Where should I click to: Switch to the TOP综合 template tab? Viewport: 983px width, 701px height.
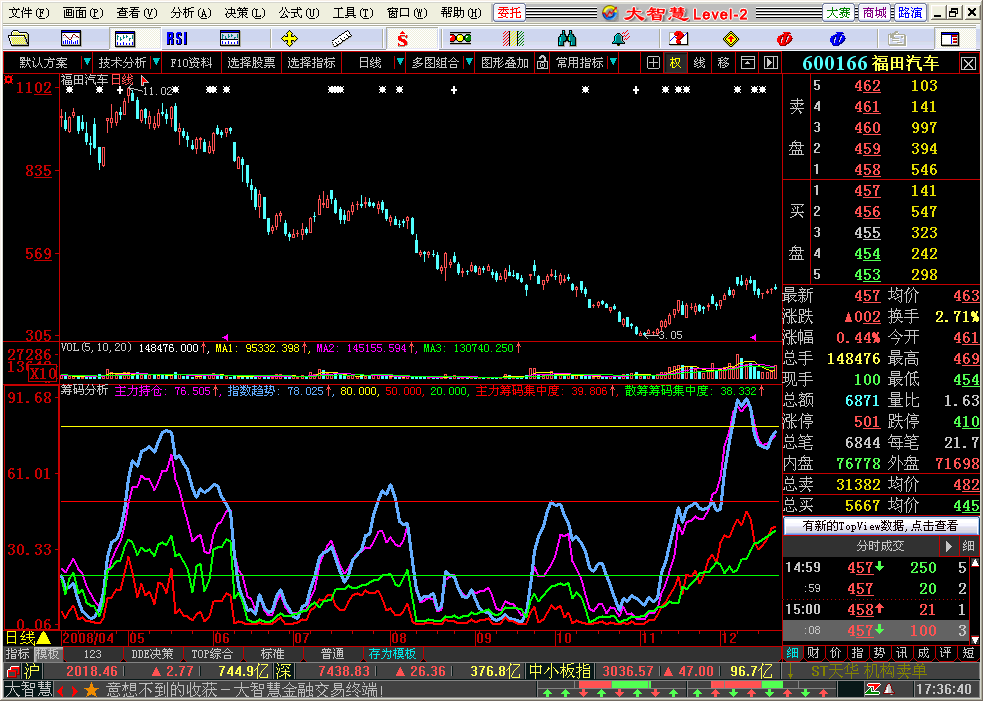coord(212,654)
